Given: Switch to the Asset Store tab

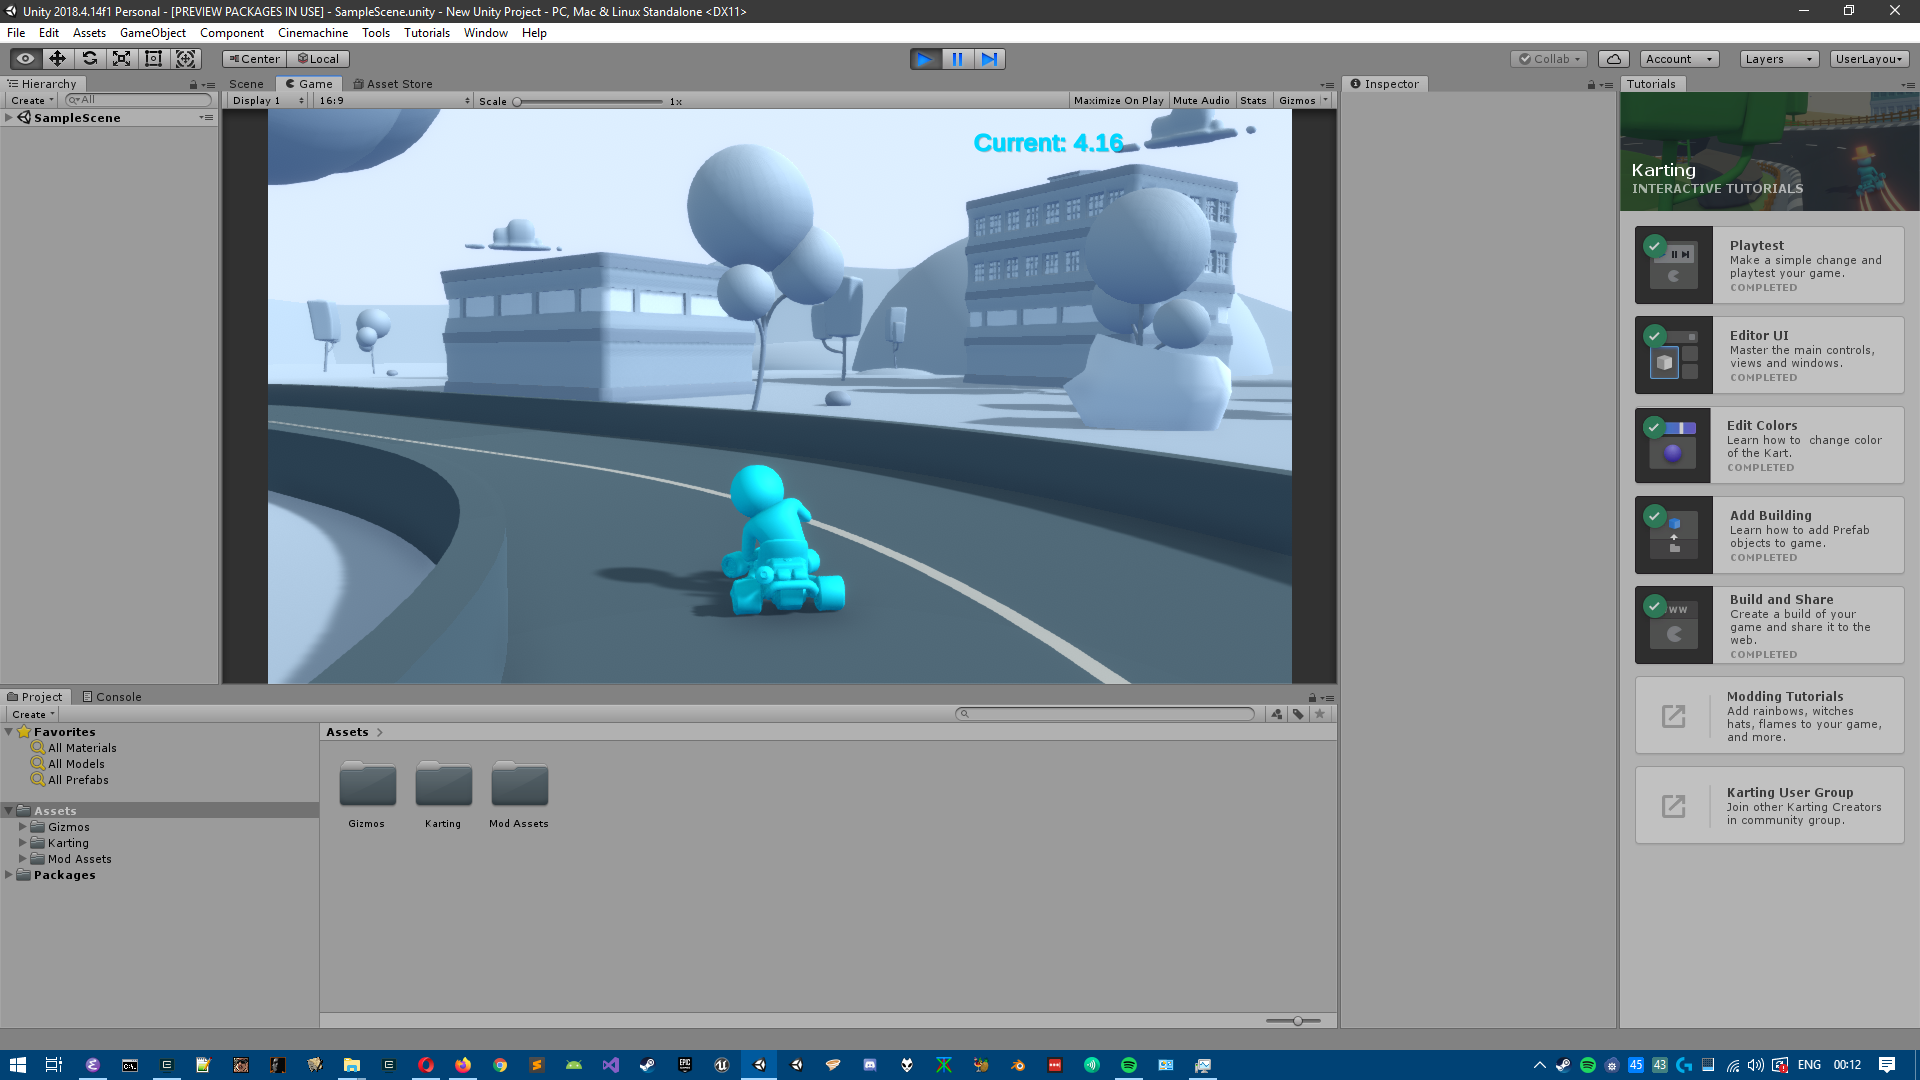Looking at the screenshot, I should click(393, 84).
